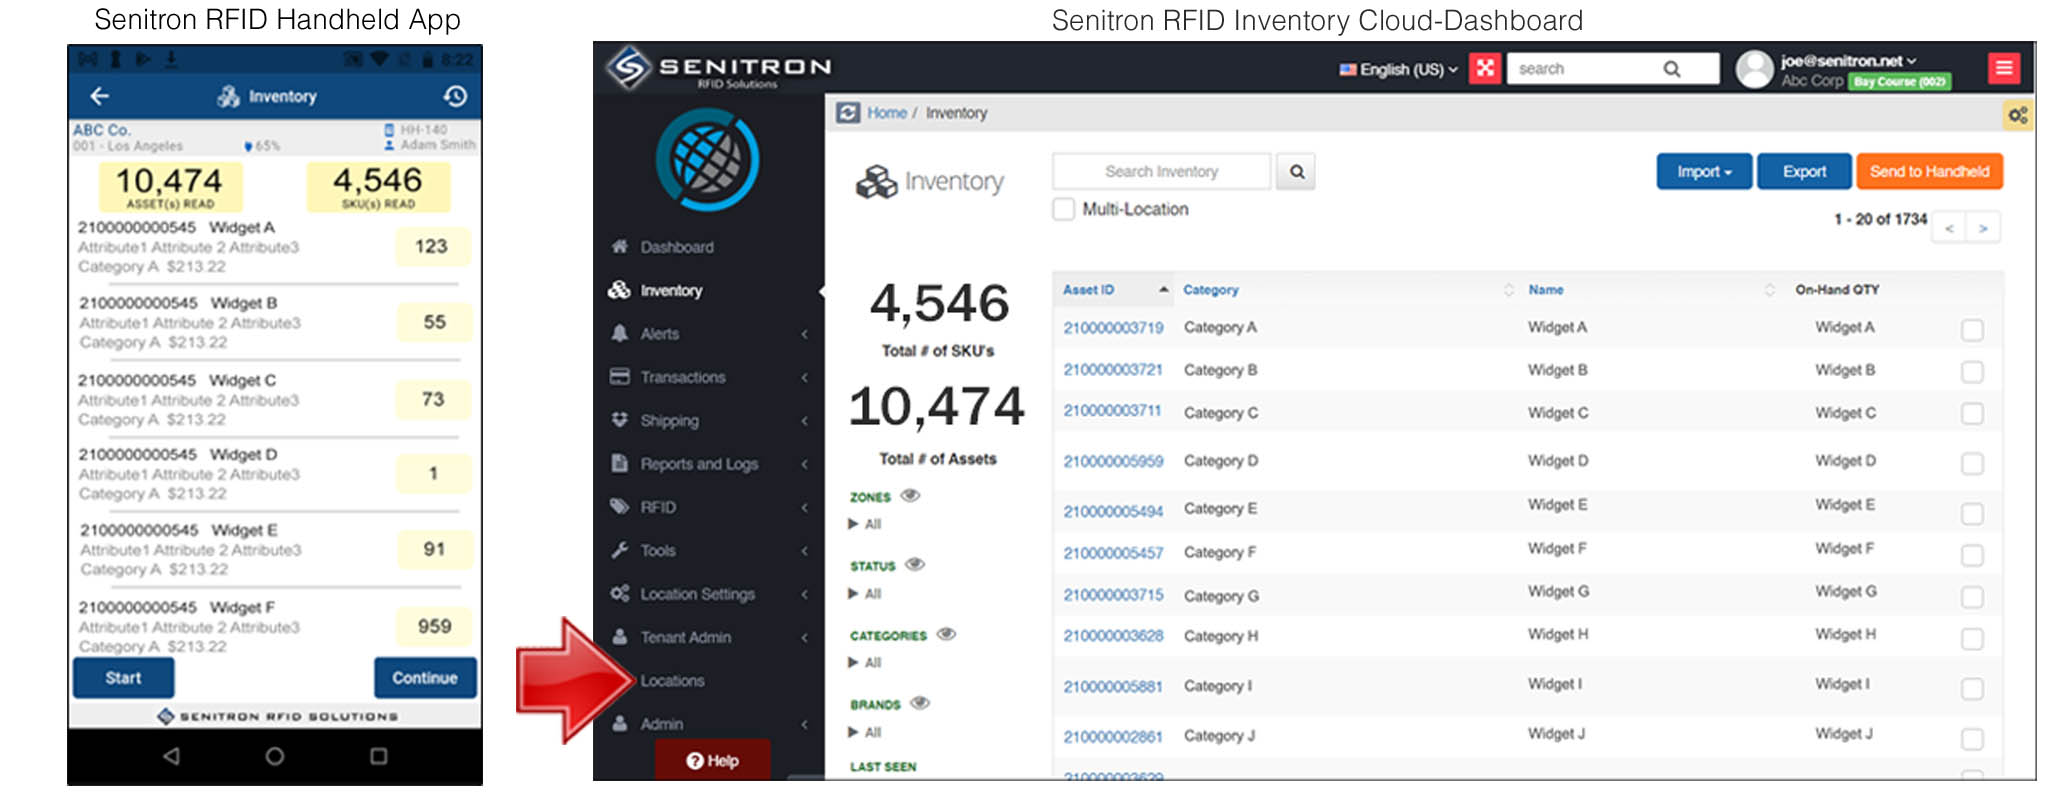This screenshot has width=2066, height=805.
Task: Click the top bar search field
Action: pos(1613,69)
